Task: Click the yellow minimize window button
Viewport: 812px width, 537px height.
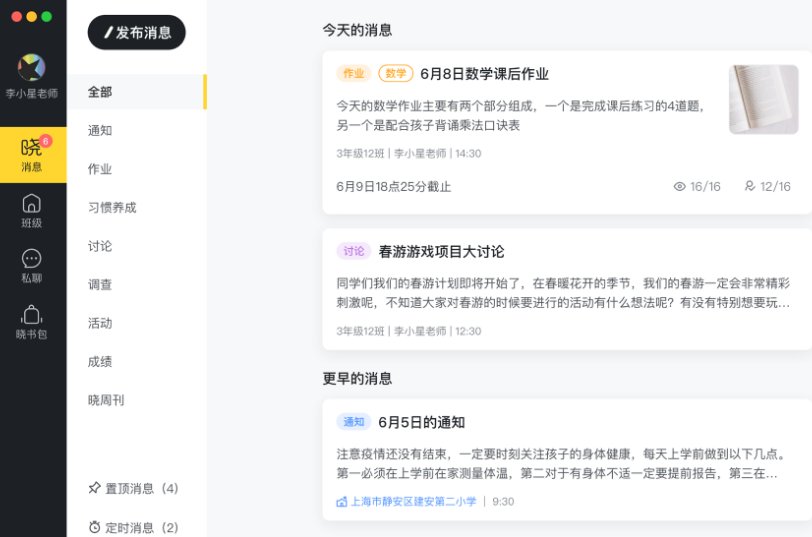Action: tap(32, 17)
